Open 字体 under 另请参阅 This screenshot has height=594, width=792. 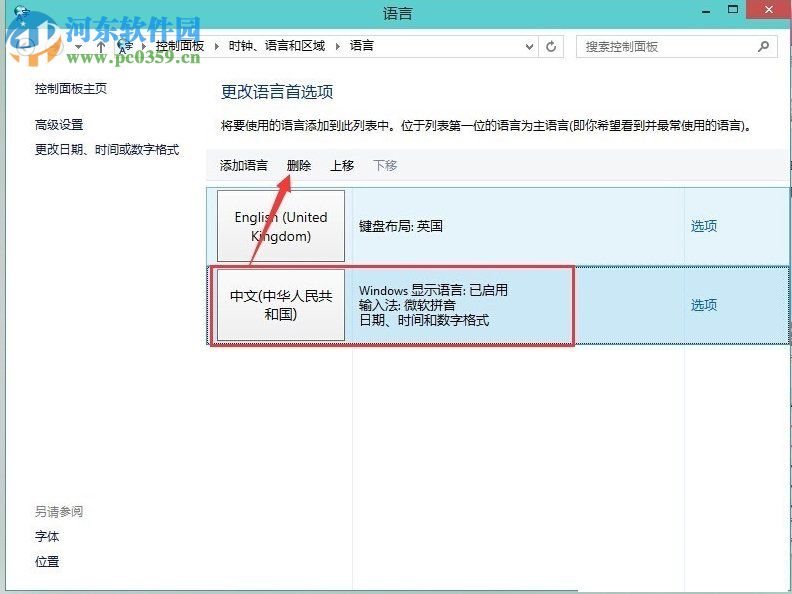click(x=47, y=537)
